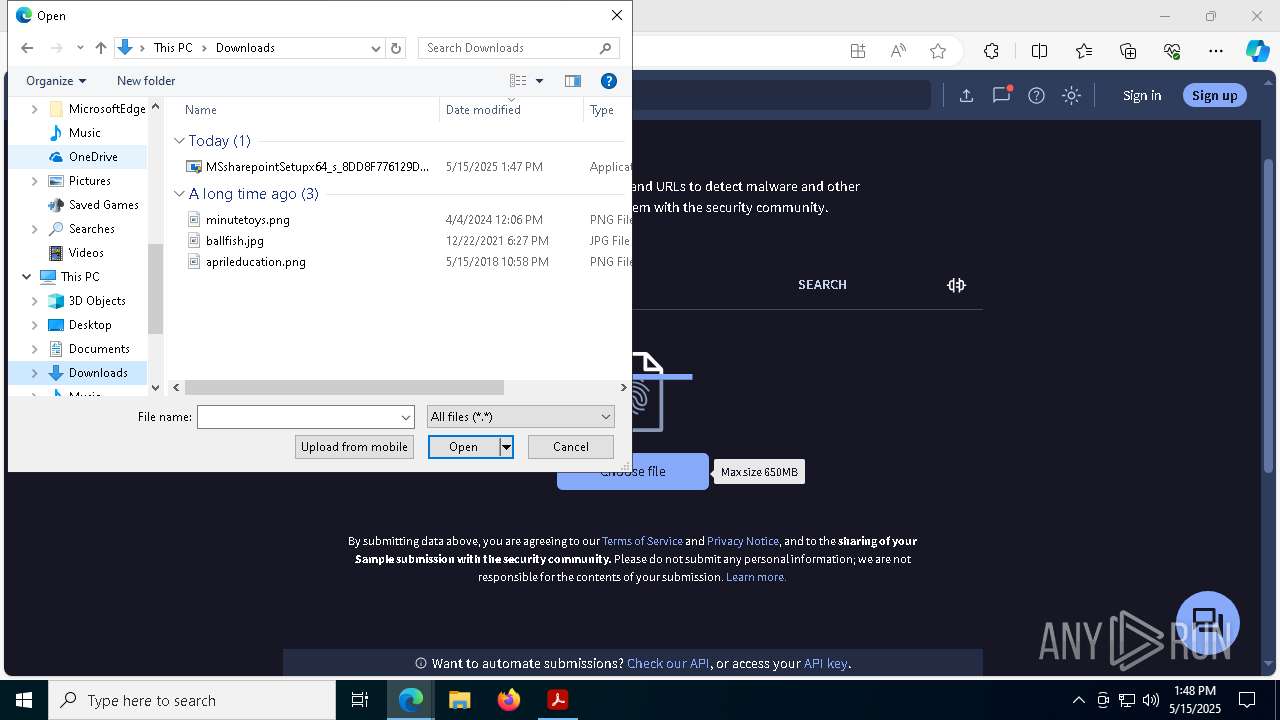This screenshot has height=720, width=1280.
Task: Toggle light/dark theme icon
Action: point(1071,96)
